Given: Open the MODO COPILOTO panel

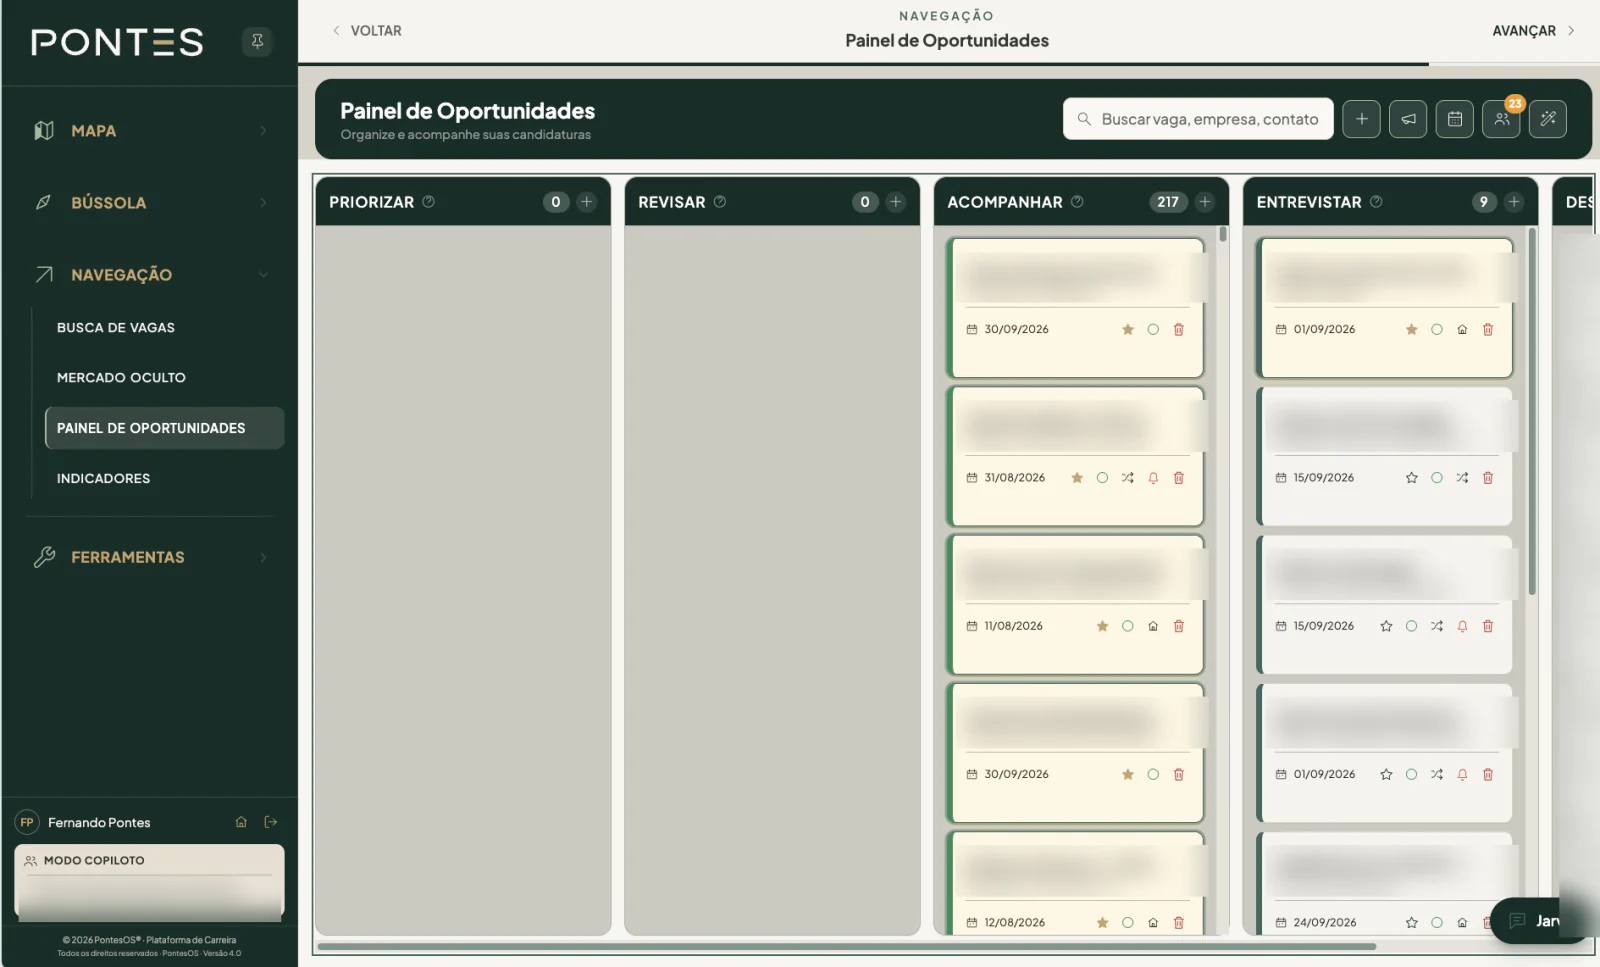Looking at the screenshot, I should [x=149, y=882].
